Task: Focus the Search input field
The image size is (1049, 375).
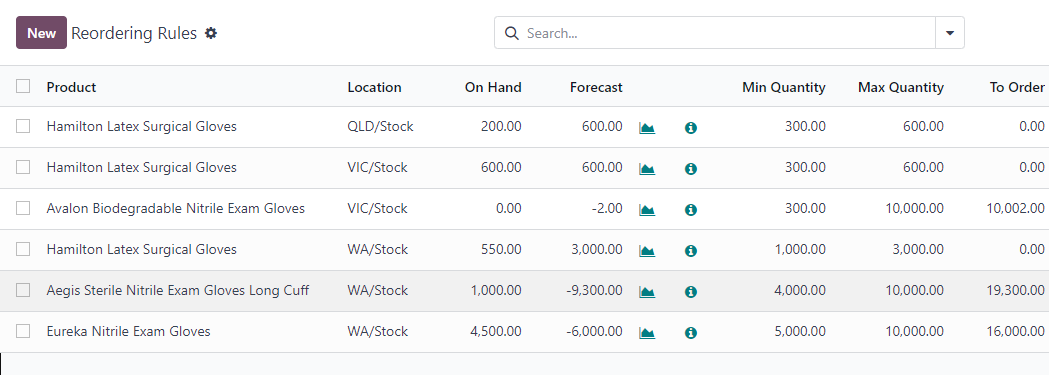Action: click(x=728, y=33)
